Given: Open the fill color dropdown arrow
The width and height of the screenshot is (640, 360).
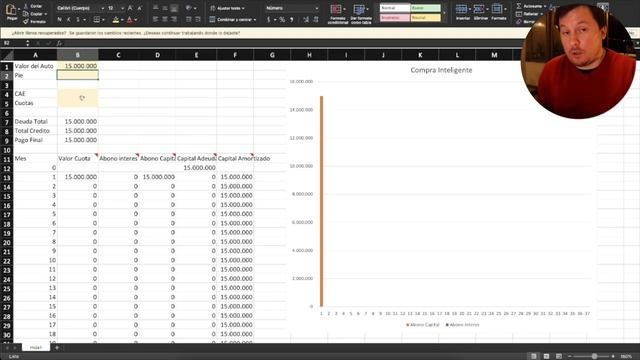Looking at the screenshot, I should coord(122,20).
